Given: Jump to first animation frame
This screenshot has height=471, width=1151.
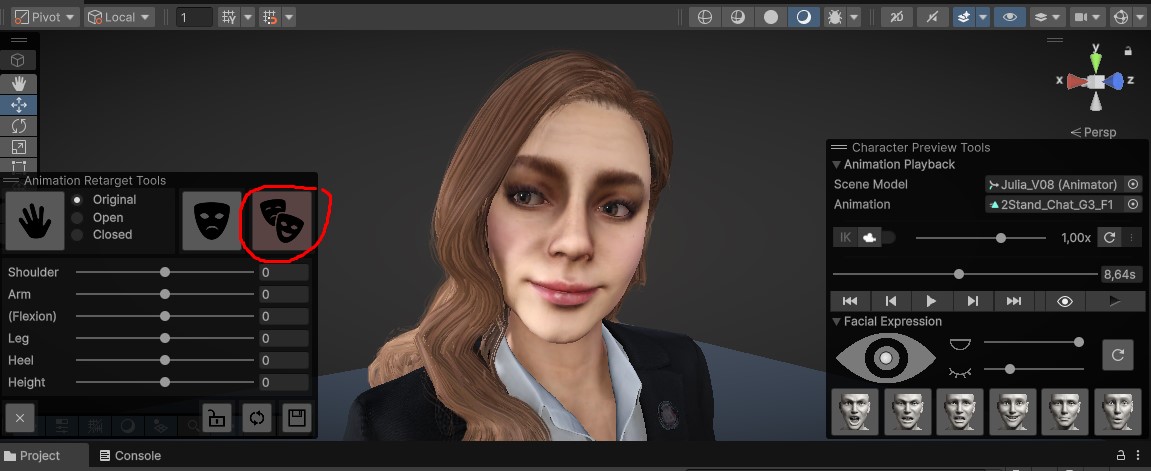Looking at the screenshot, I should point(850,301).
